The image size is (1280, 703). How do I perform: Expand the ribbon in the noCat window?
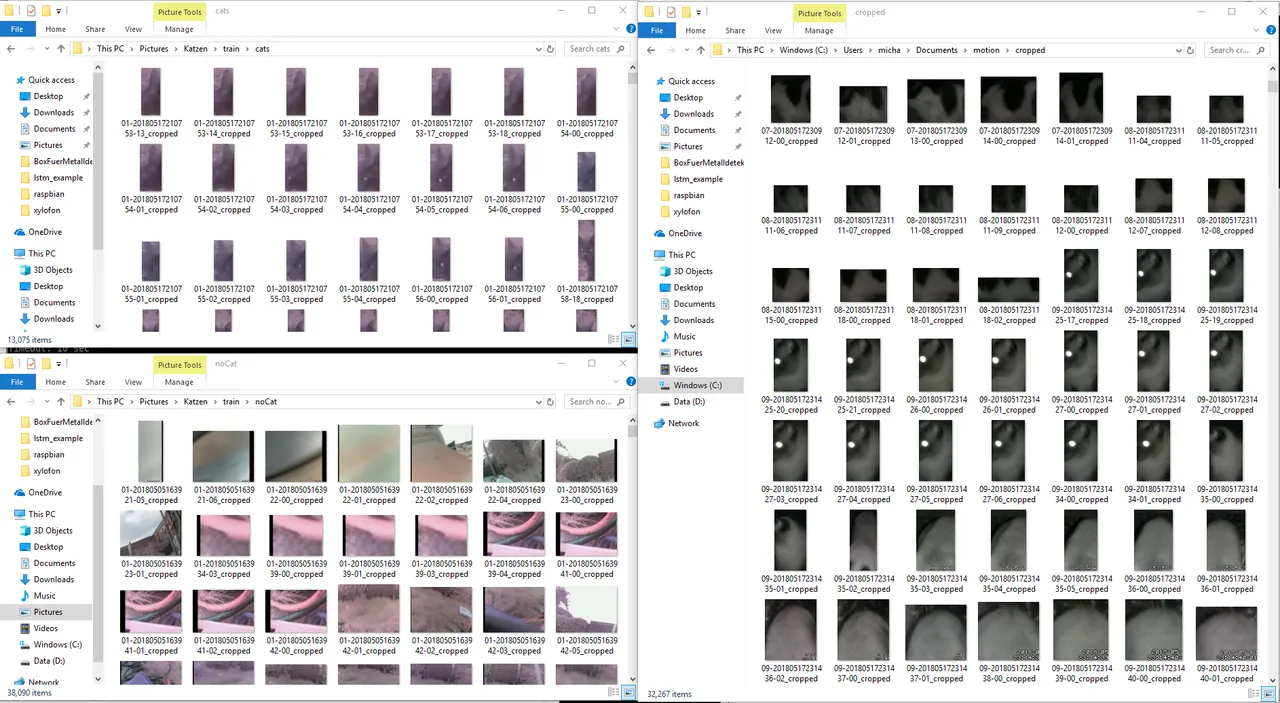point(616,383)
